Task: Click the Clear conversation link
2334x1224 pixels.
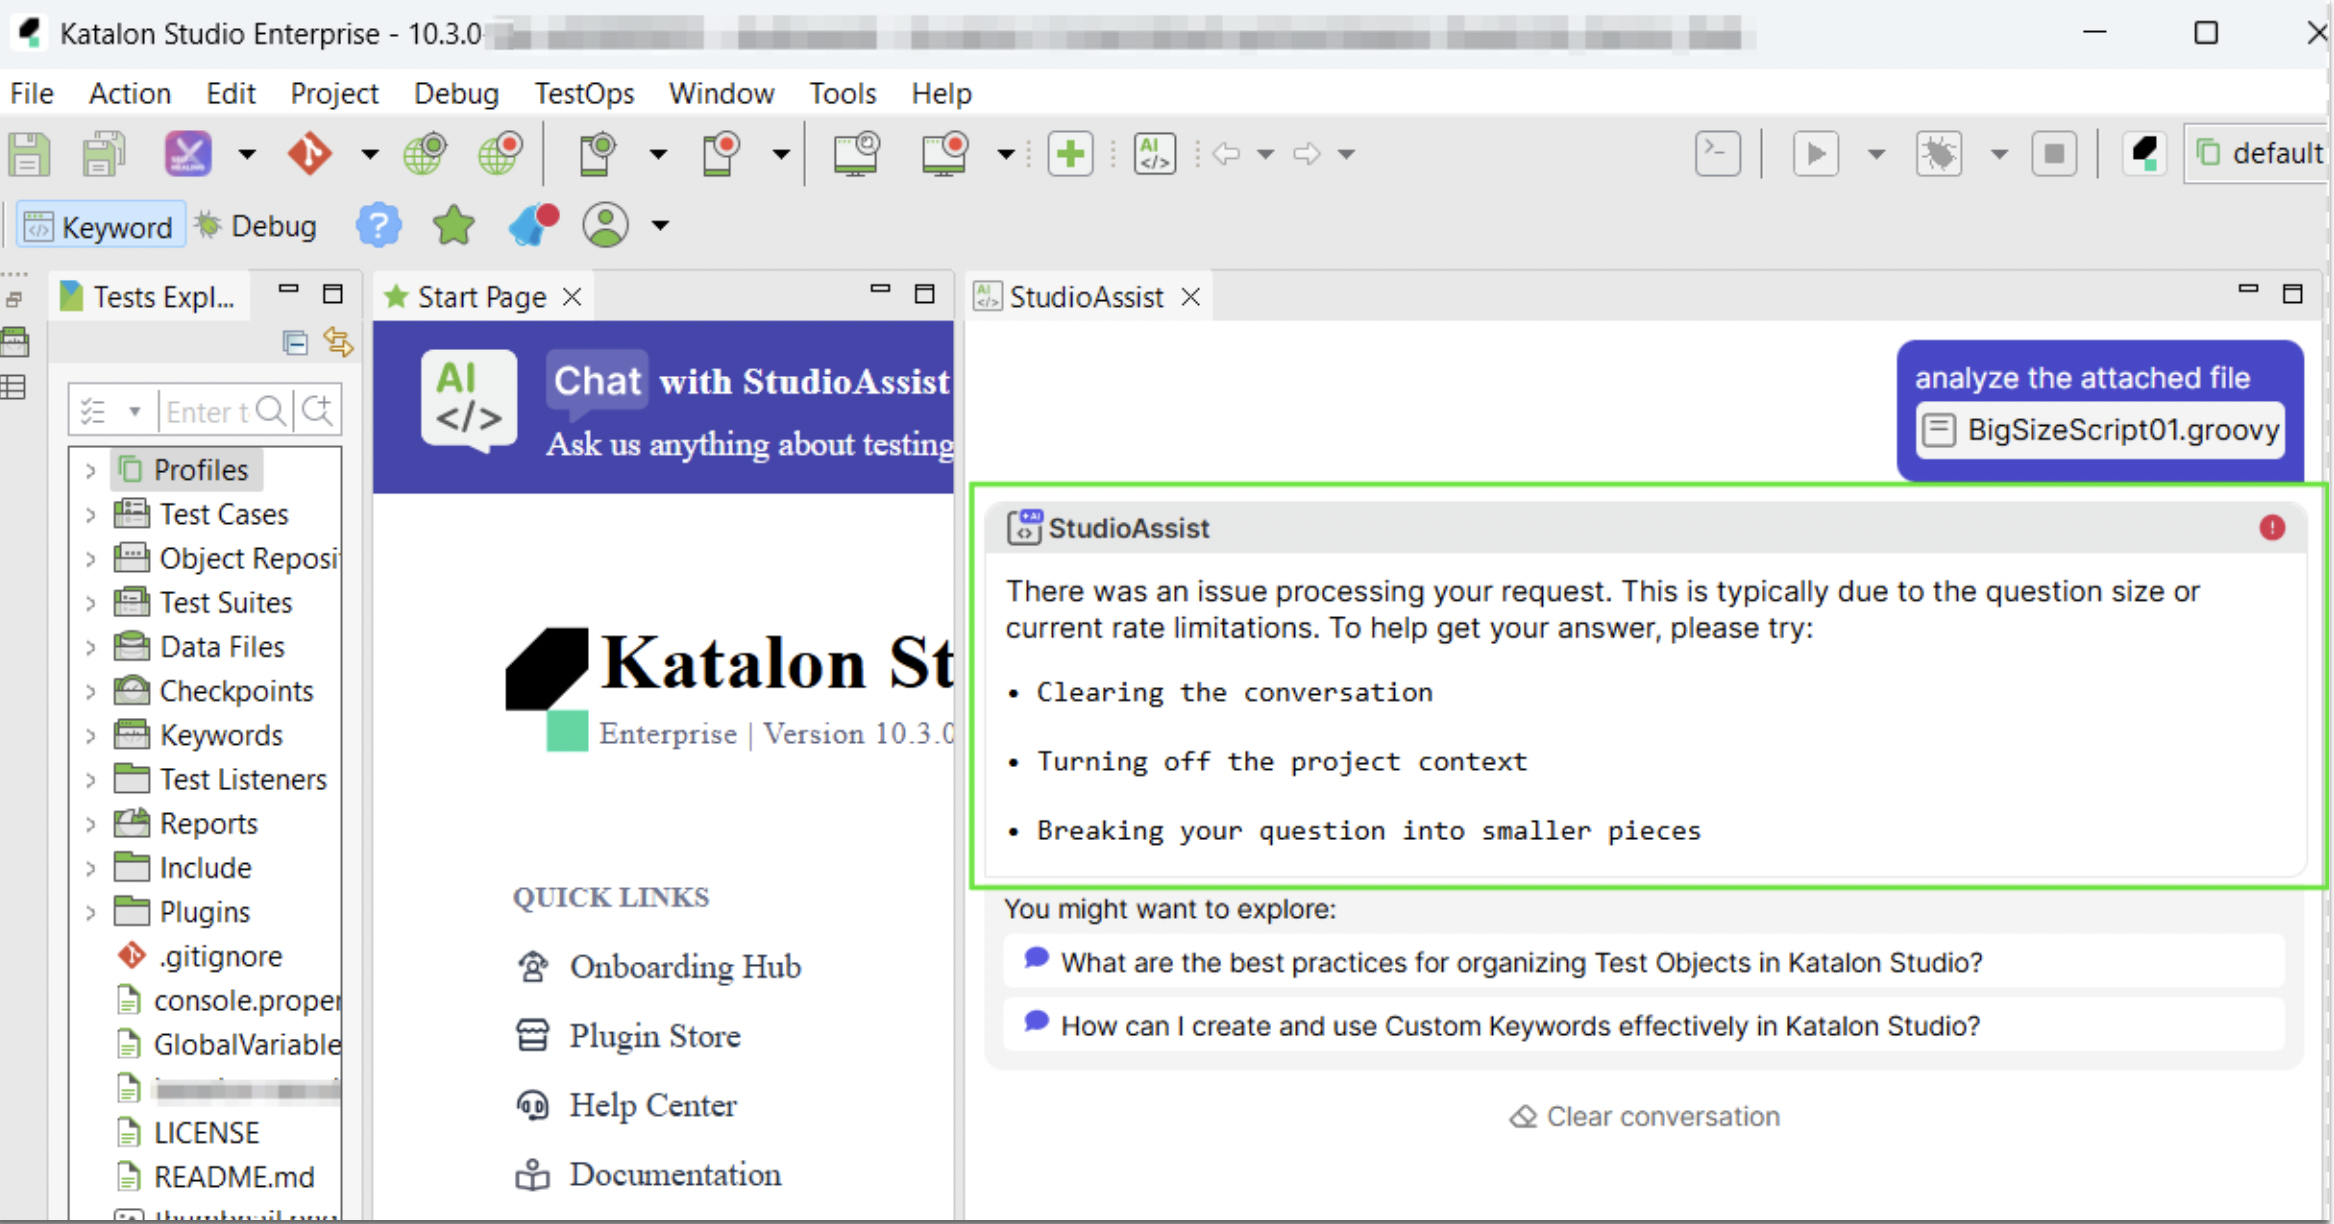Action: pyautogui.click(x=1645, y=1116)
